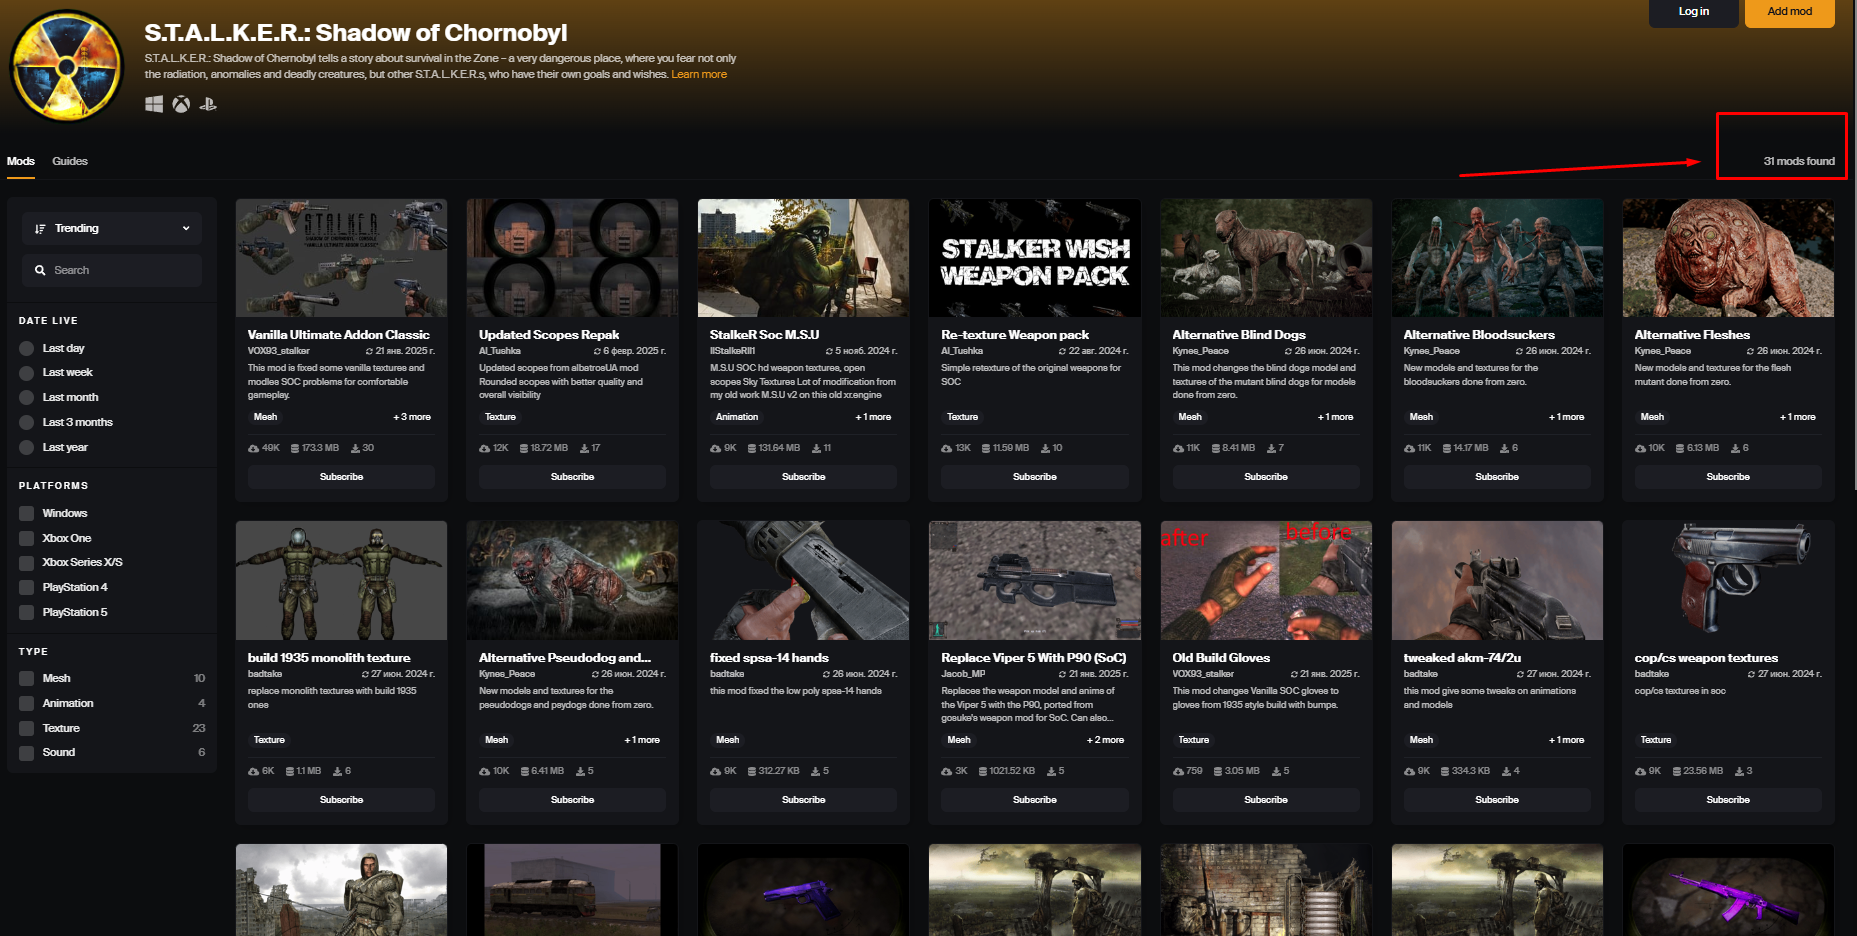The image size is (1857, 936).
Task: Open the STALKER WISH WEAPON PACK thumbnail
Action: (x=1034, y=258)
